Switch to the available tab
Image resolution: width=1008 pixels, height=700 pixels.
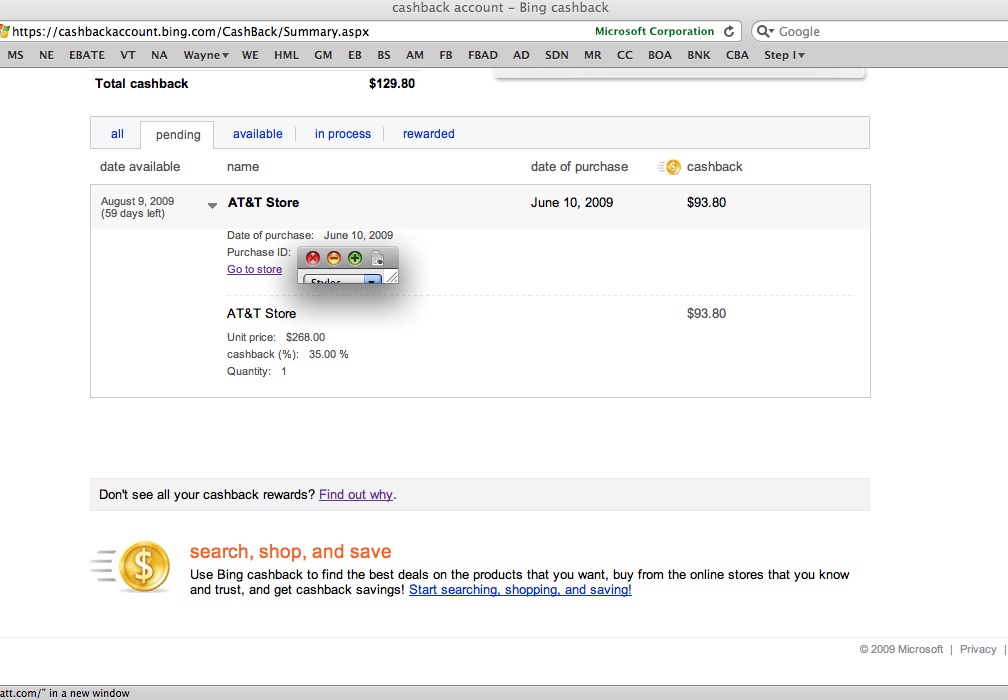click(x=258, y=134)
